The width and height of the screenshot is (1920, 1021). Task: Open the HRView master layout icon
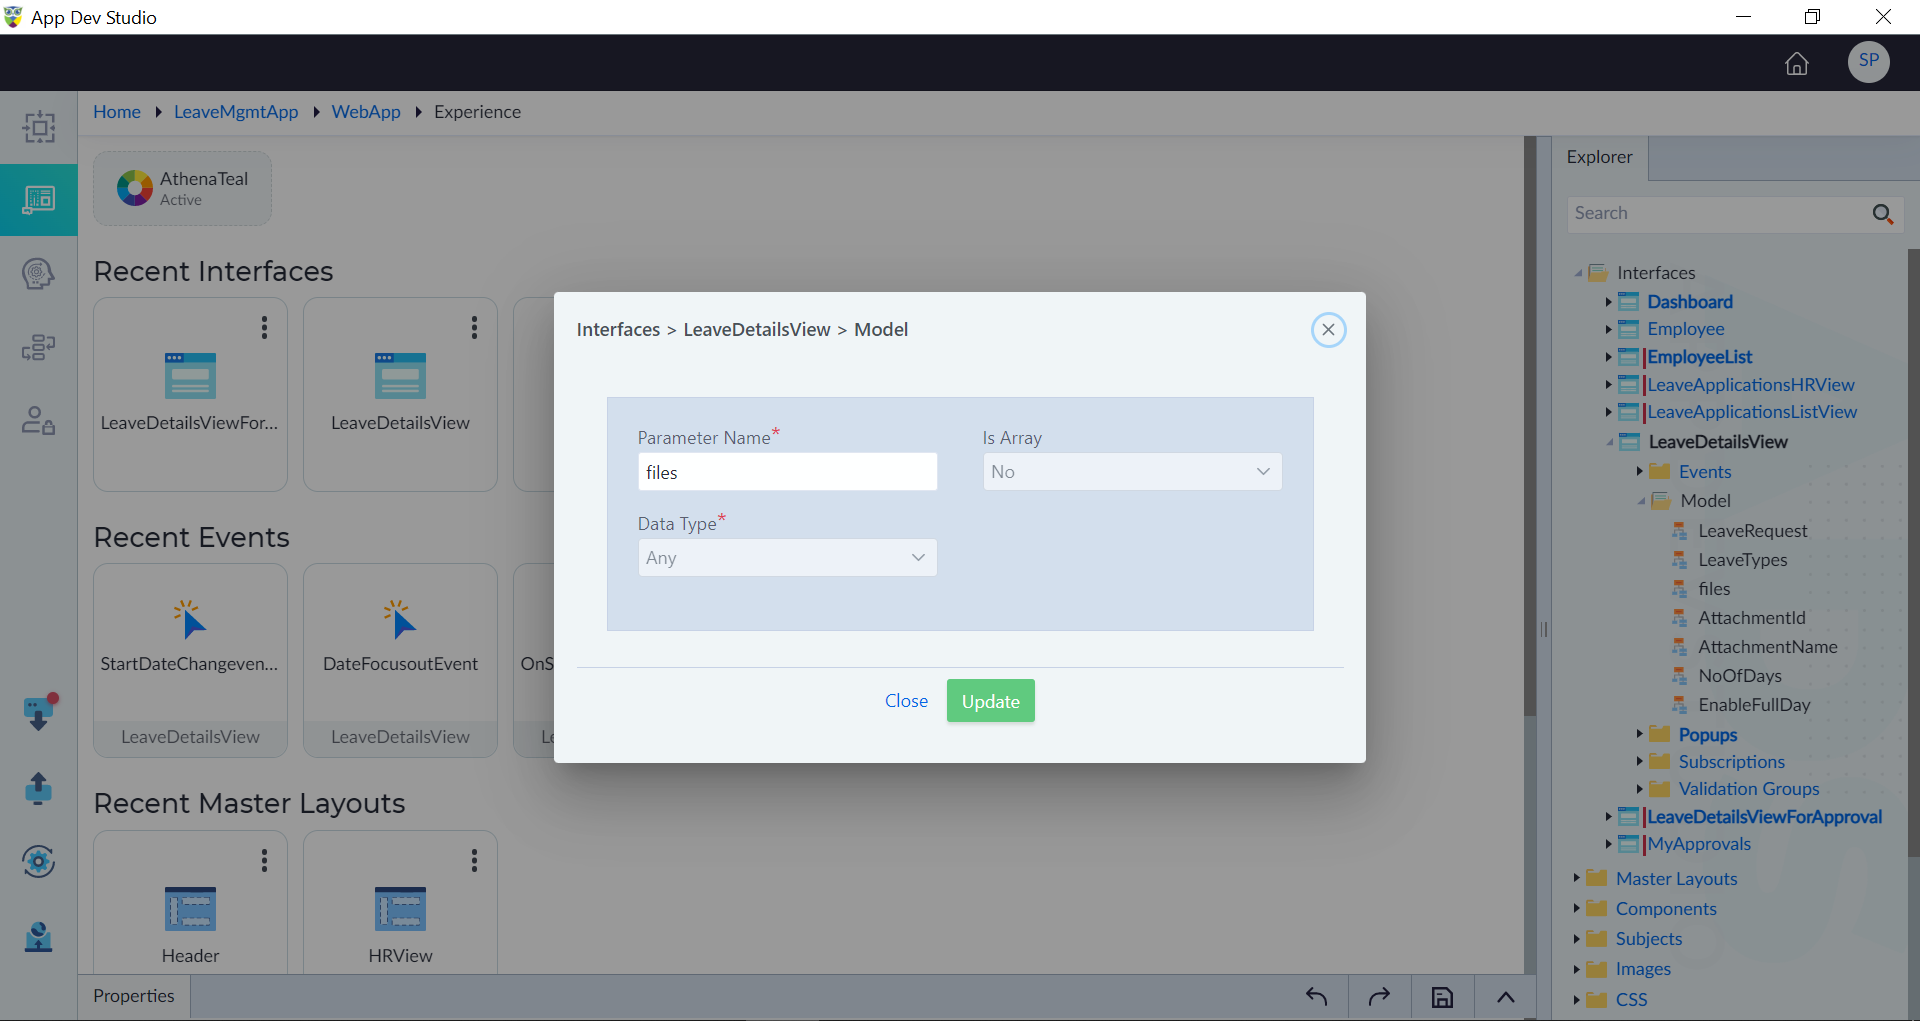point(400,909)
